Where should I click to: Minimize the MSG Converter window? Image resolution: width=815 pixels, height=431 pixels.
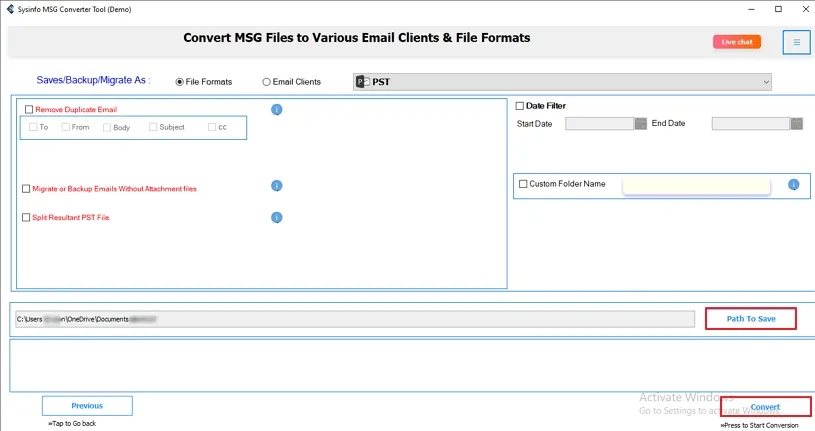coord(751,9)
